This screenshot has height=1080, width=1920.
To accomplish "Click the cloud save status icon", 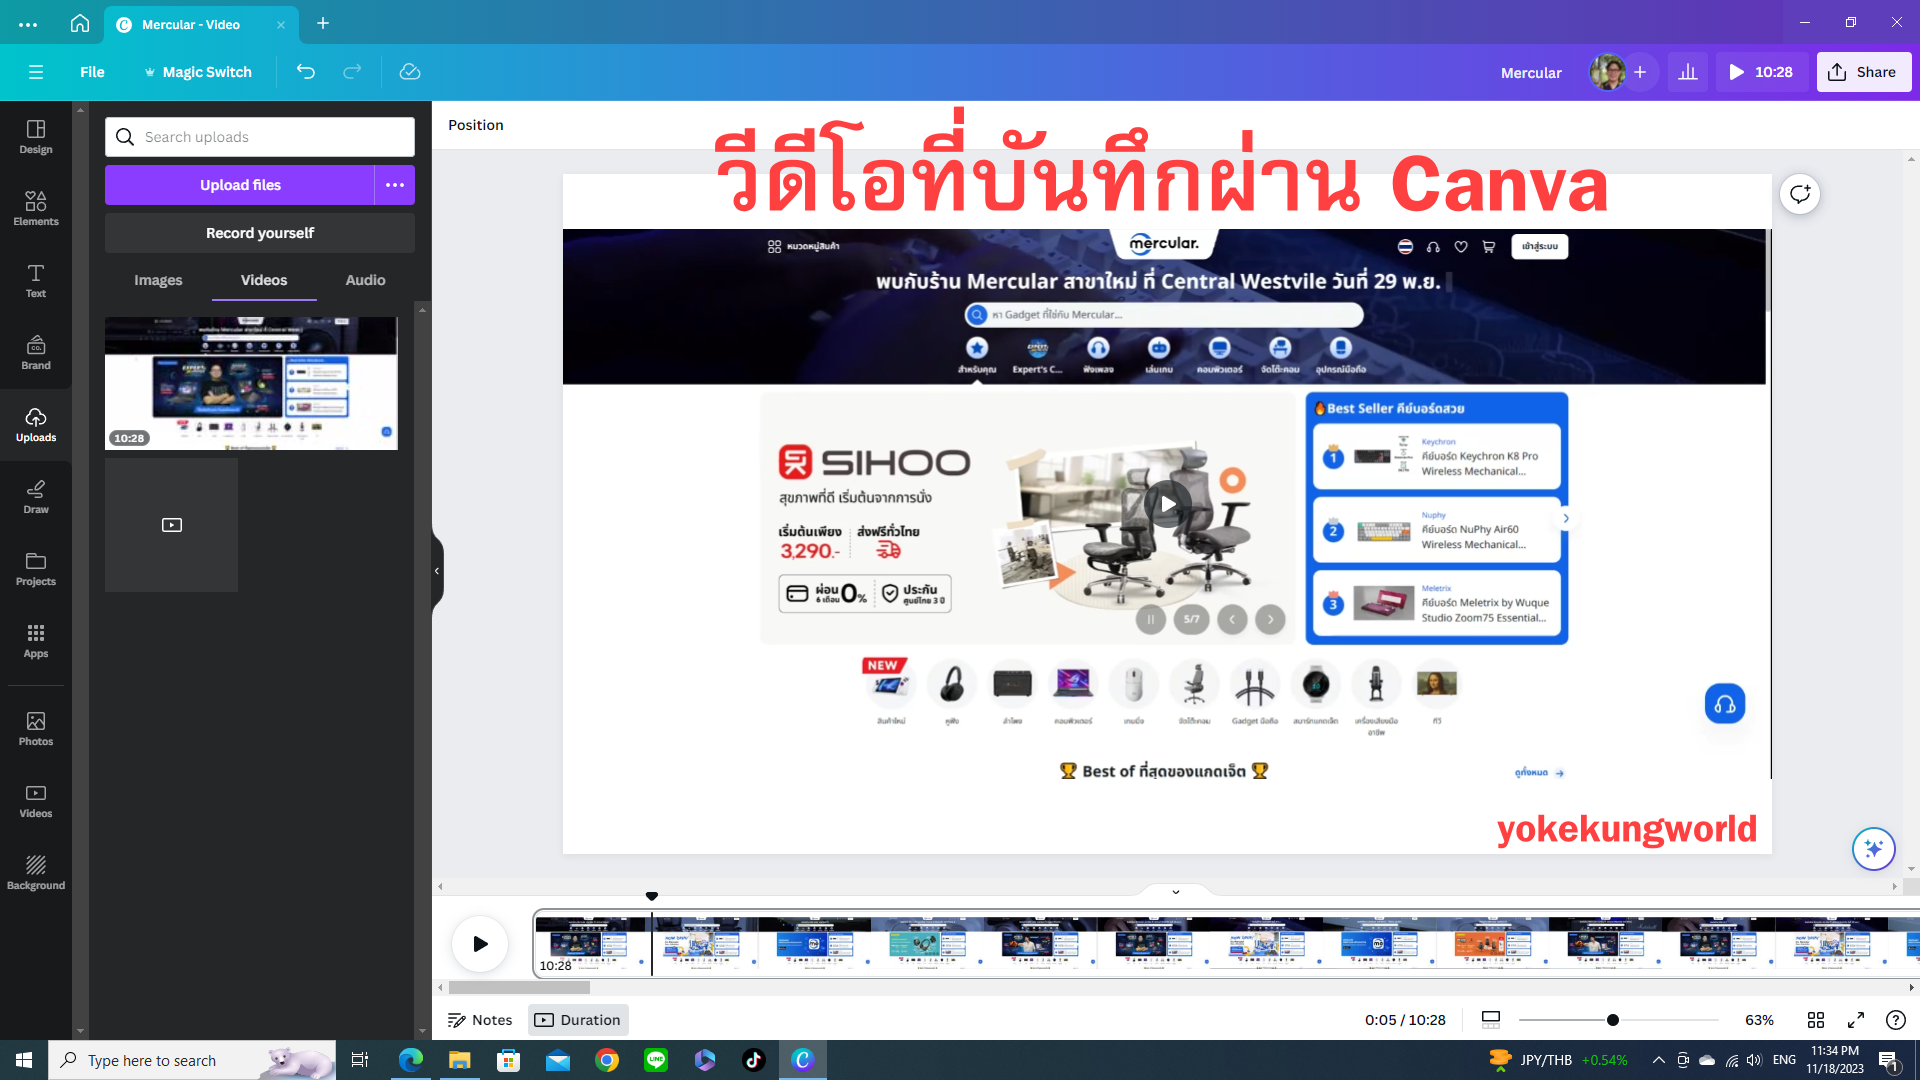I will 410,72.
